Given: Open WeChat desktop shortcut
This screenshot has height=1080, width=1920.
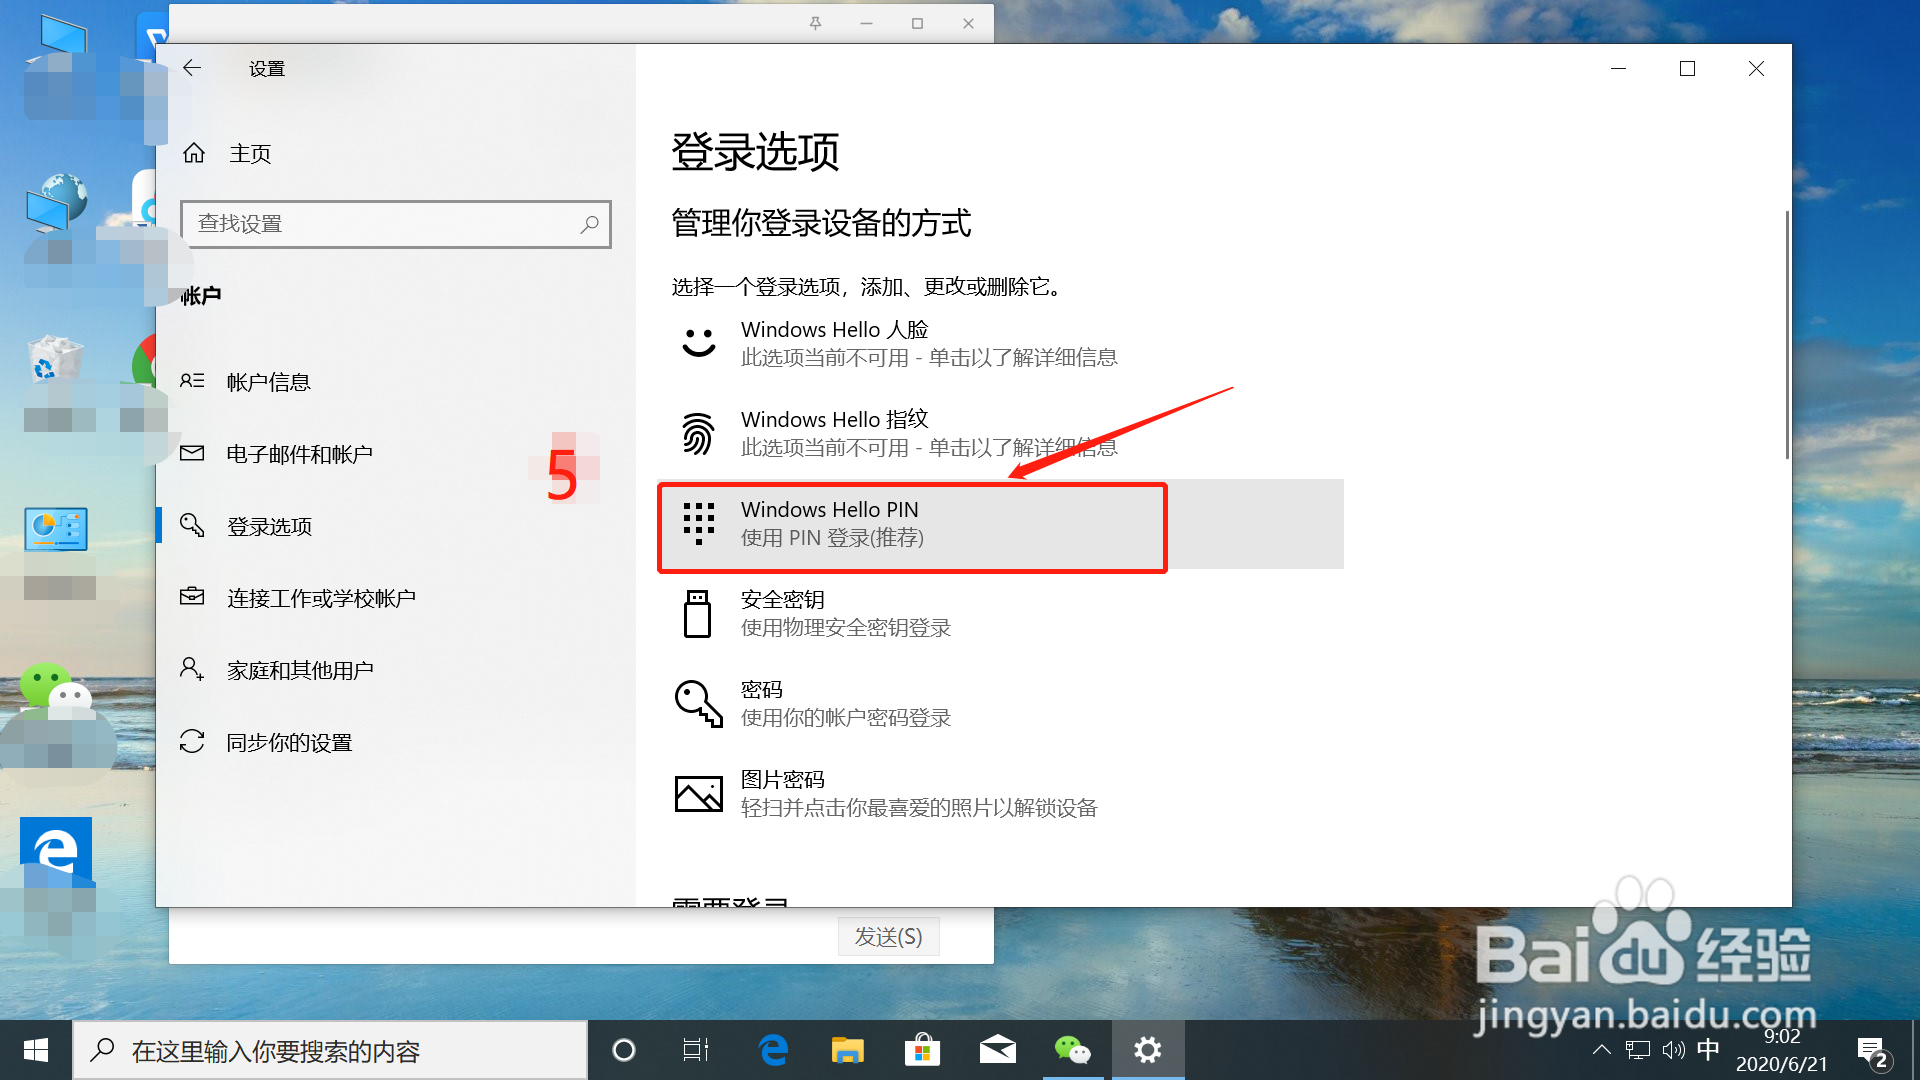Looking at the screenshot, I should [56, 691].
